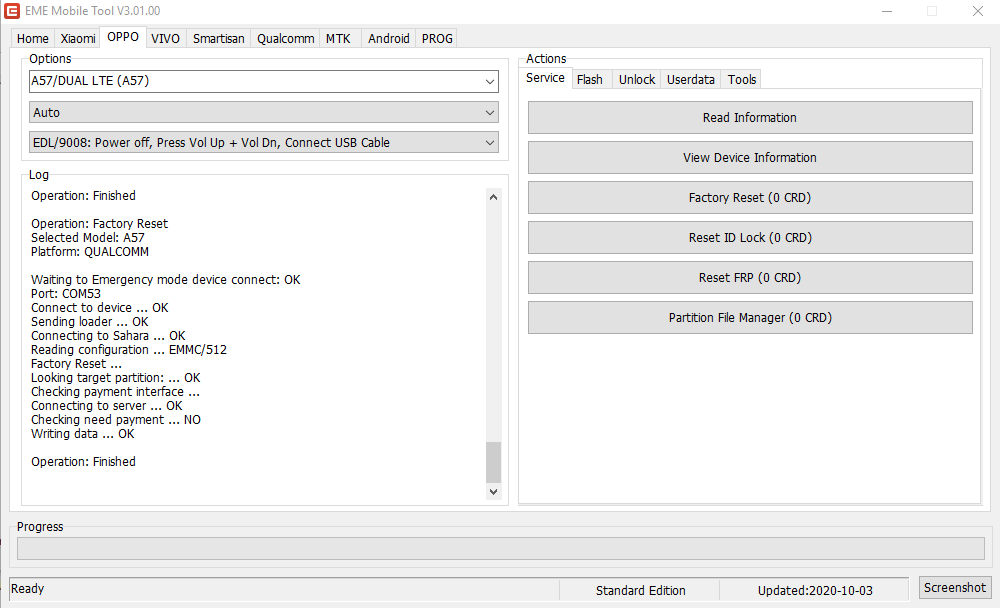Open the VIVO tab
The height and width of the screenshot is (608, 1000).
pyautogui.click(x=165, y=38)
